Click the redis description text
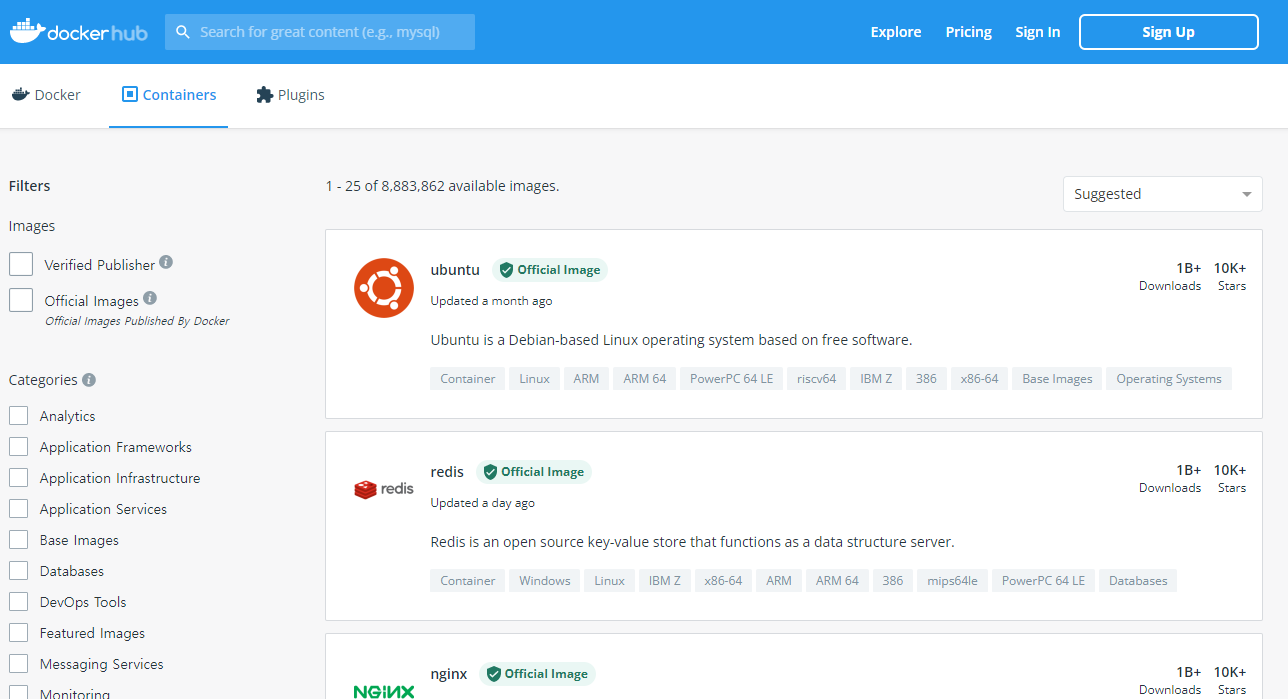This screenshot has height=699, width=1288. pos(693,542)
